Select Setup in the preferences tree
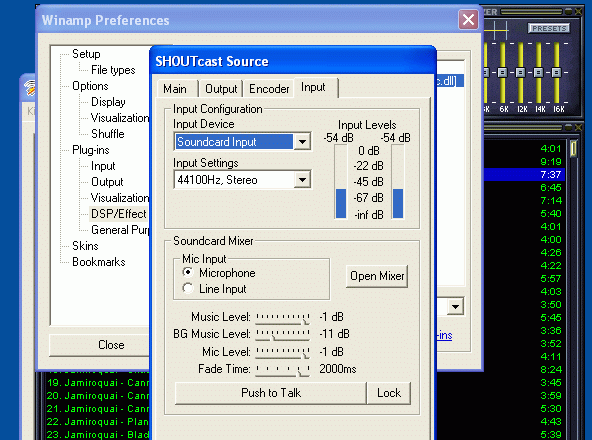The width and height of the screenshot is (592, 440). [x=86, y=54]
